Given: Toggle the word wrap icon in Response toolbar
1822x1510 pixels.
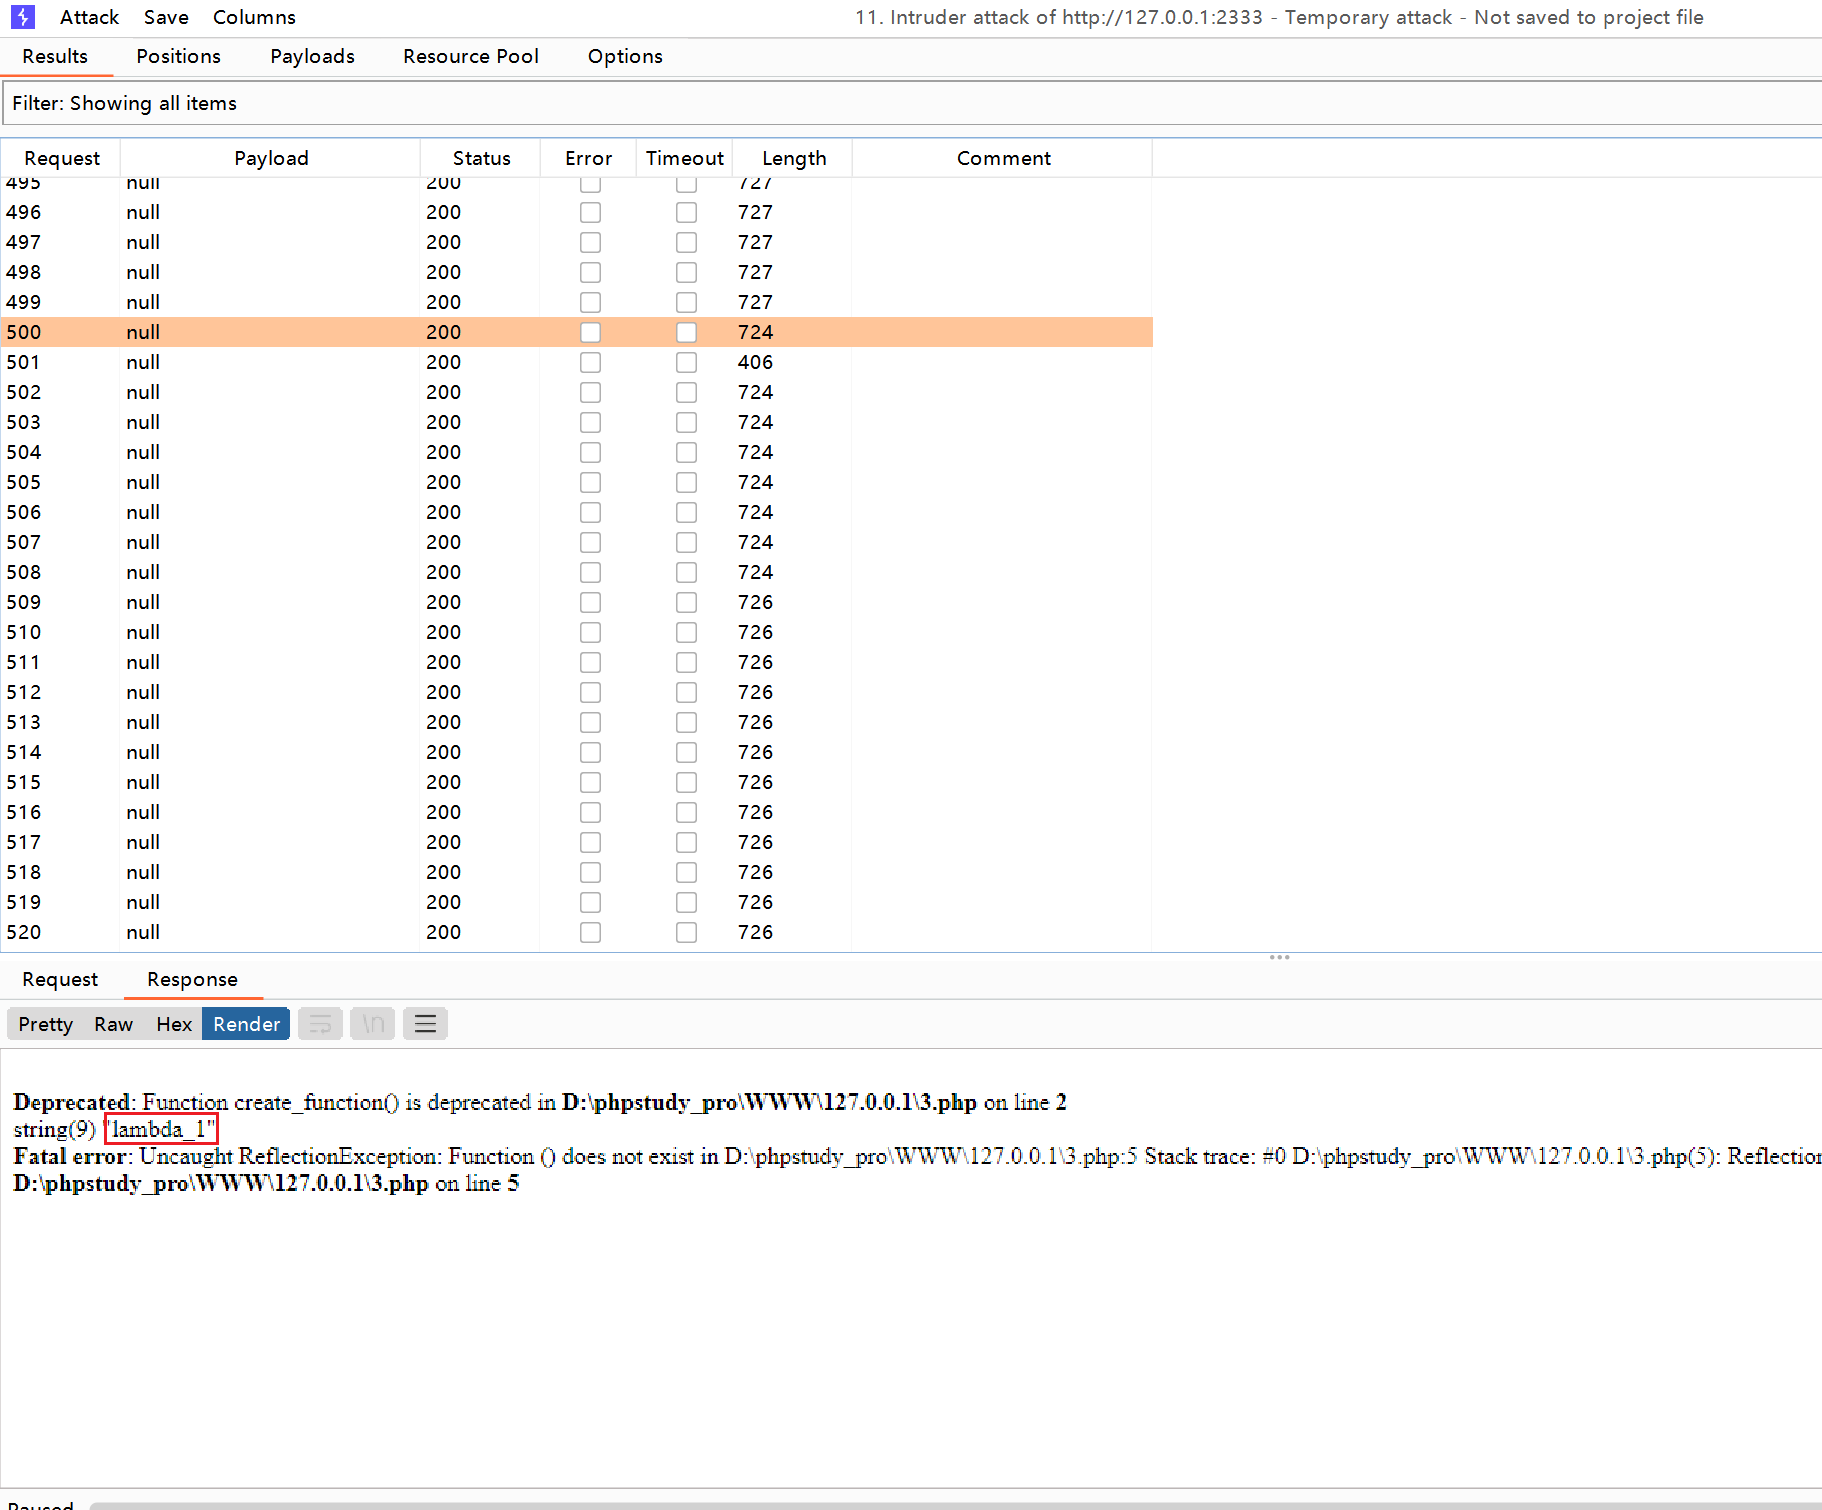Looking at the screenshot, I should coord(320,1024).
